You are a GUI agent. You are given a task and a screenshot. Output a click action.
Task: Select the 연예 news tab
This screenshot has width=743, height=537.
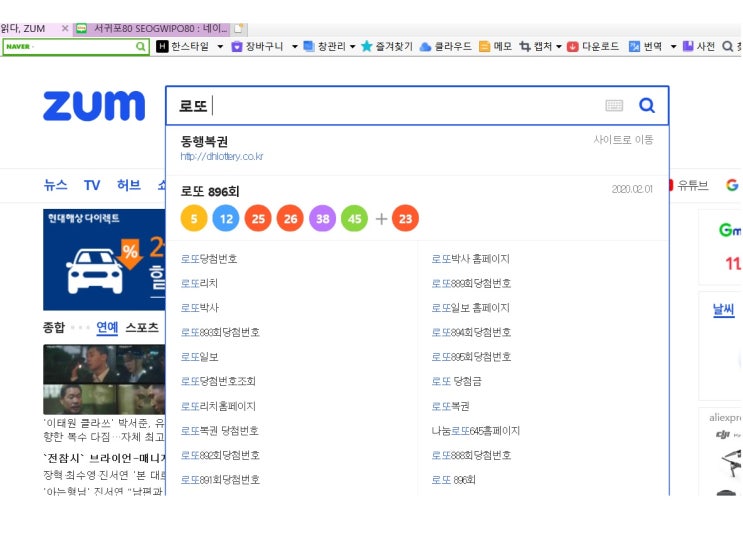[x=107, y=327]
